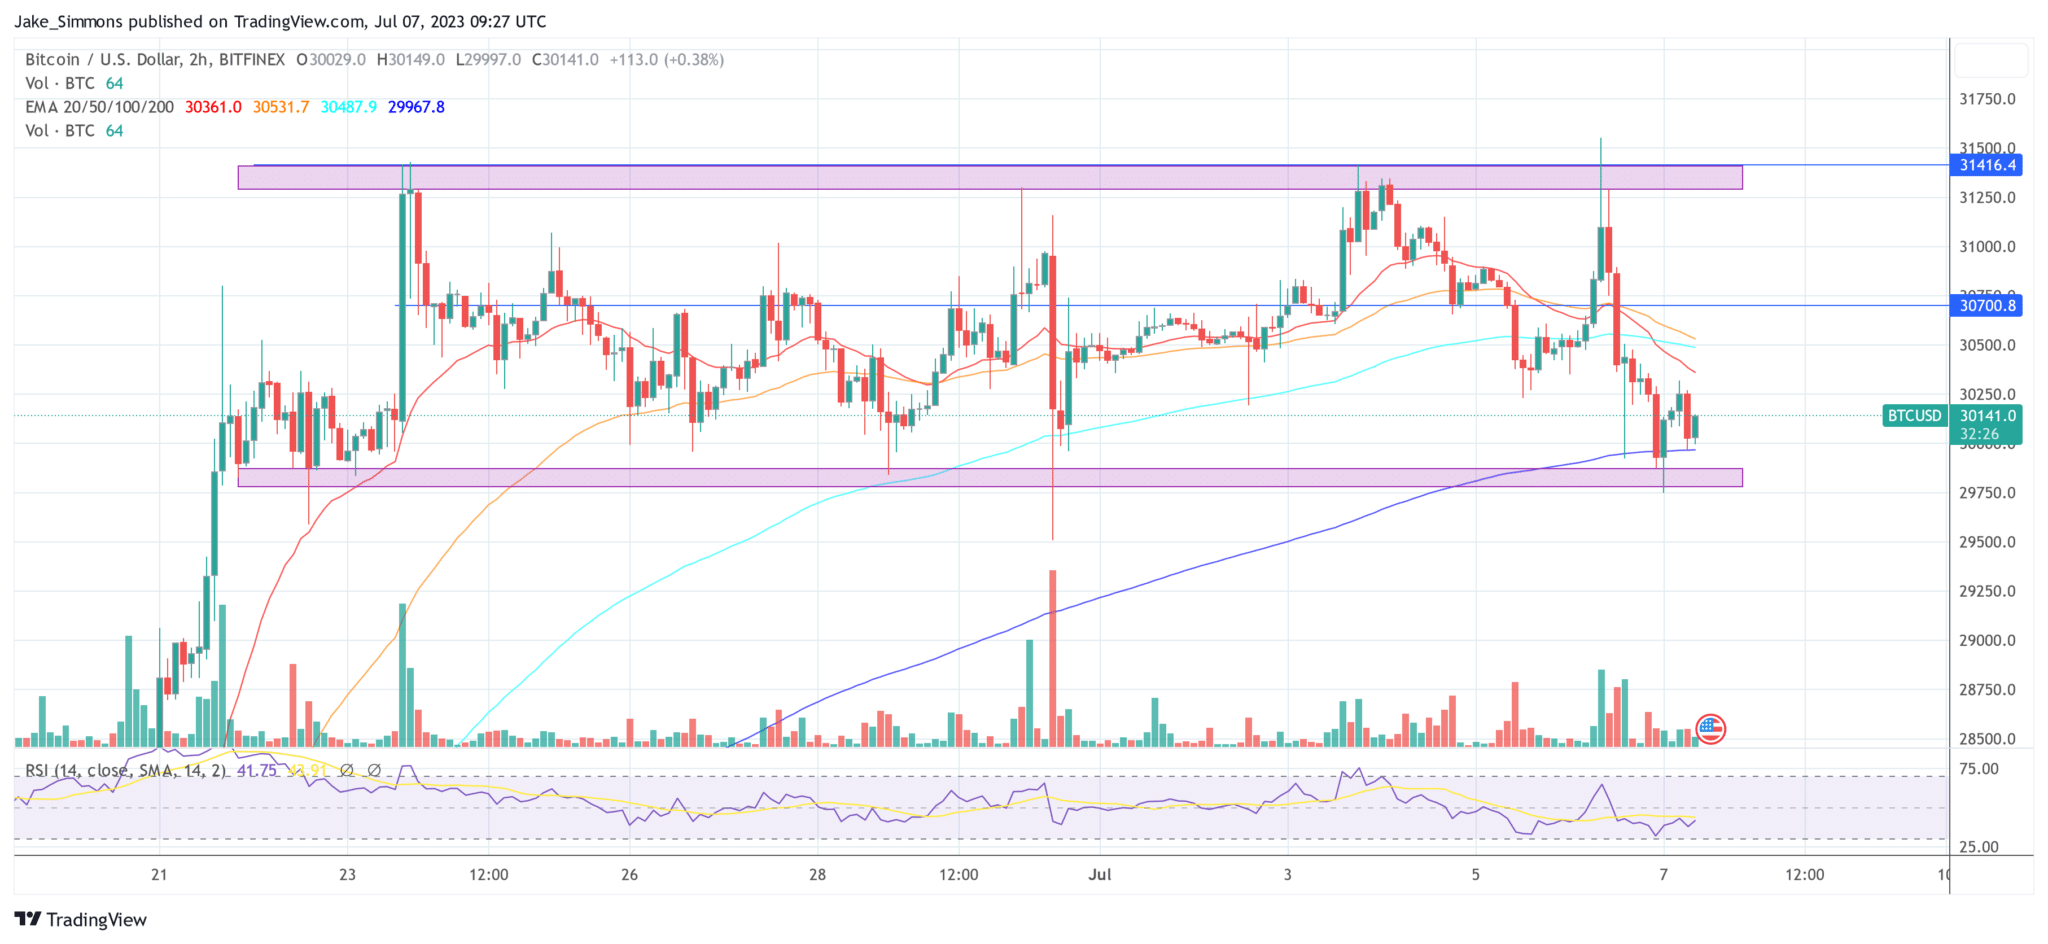Screen dimensions: 2048x944
Task: Click the RSI (14, close, SMA, 14, 2) legend
Action: pyautogui.click(x=125, y=771)
